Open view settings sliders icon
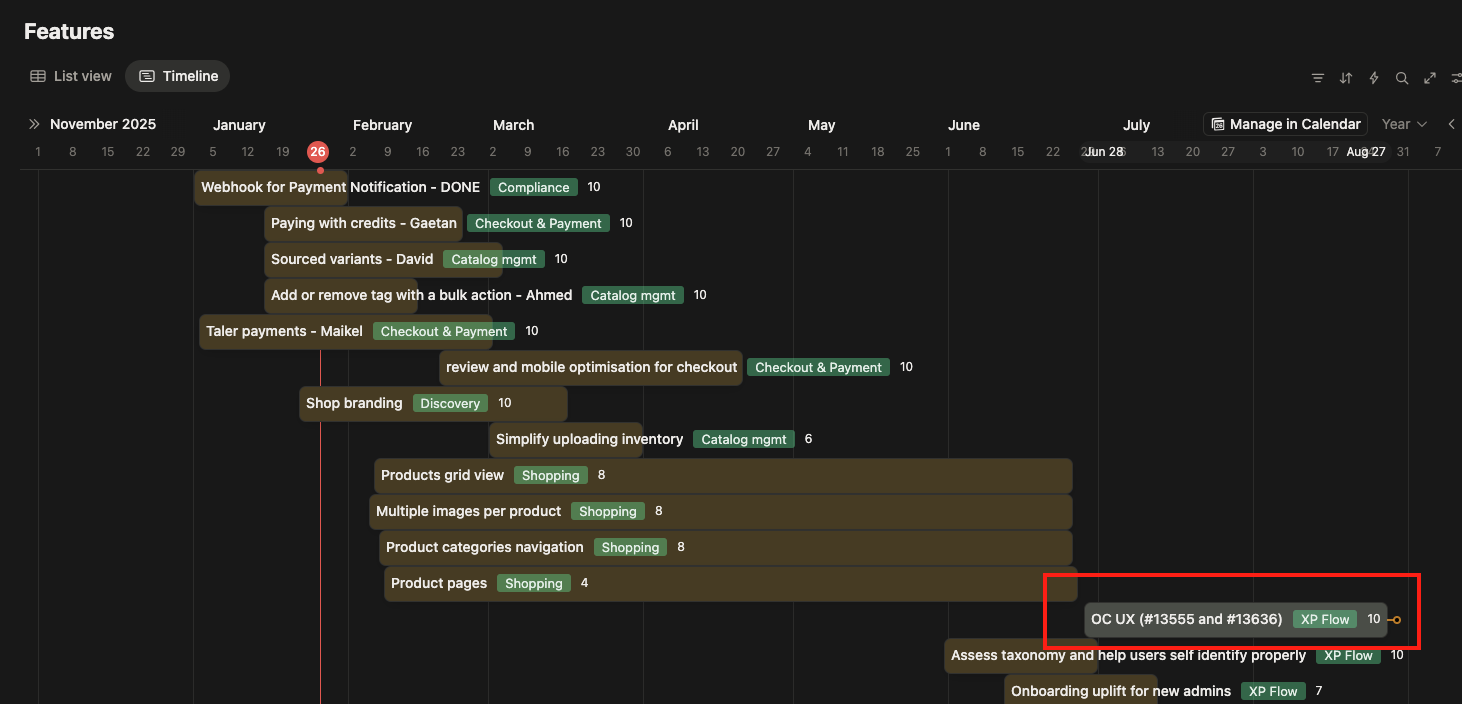The height and width of the screenshot is (704, 1462). click(1455, 78)
